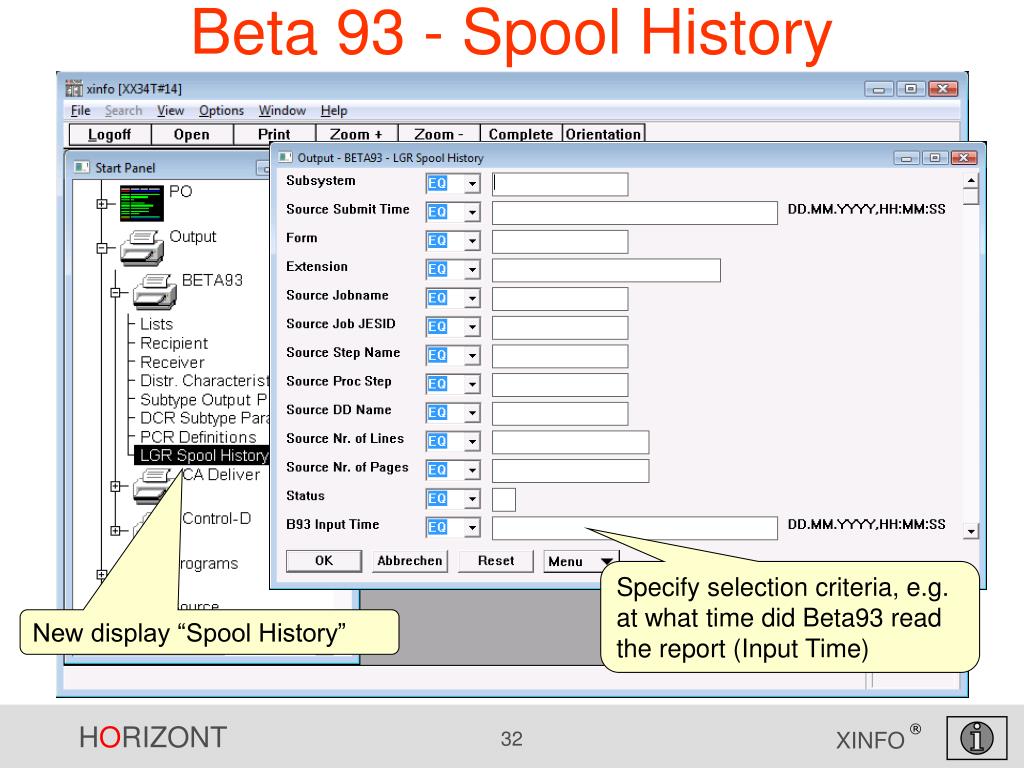Click the Logoff toolbar button

coord(110,135)
